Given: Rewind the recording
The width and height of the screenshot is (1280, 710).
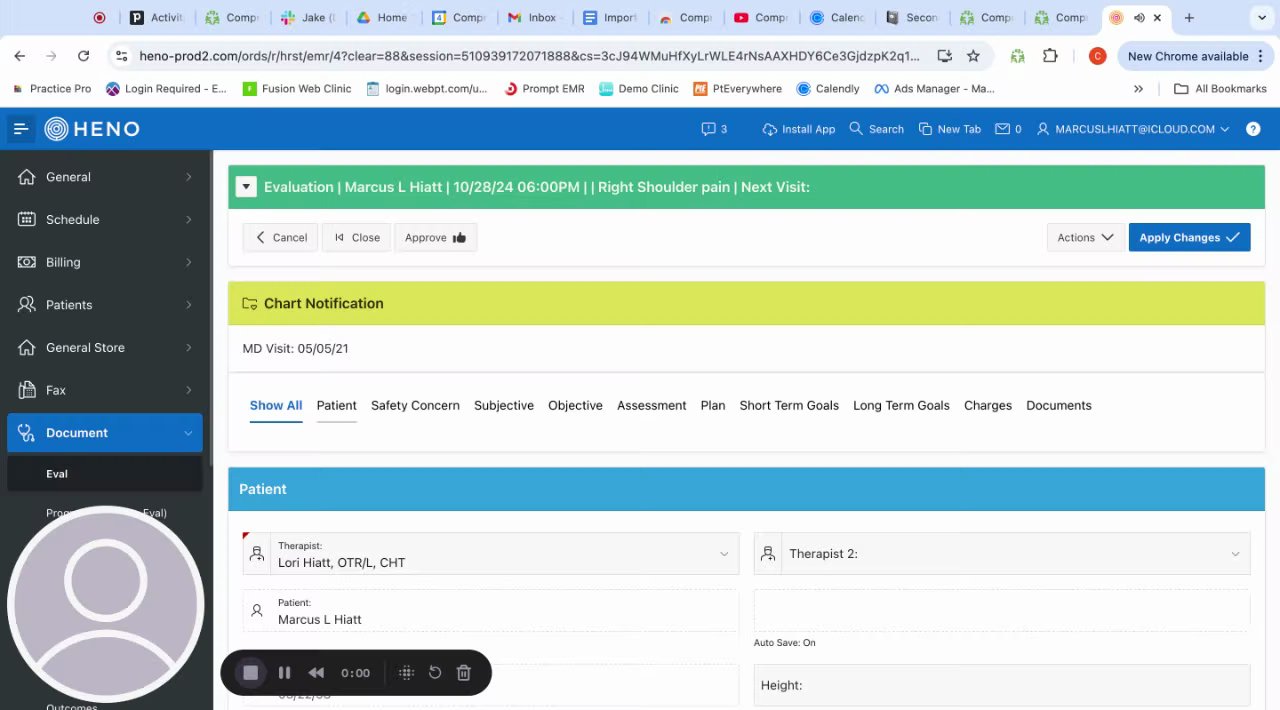Looking at the screenshot, I should 316,673.
